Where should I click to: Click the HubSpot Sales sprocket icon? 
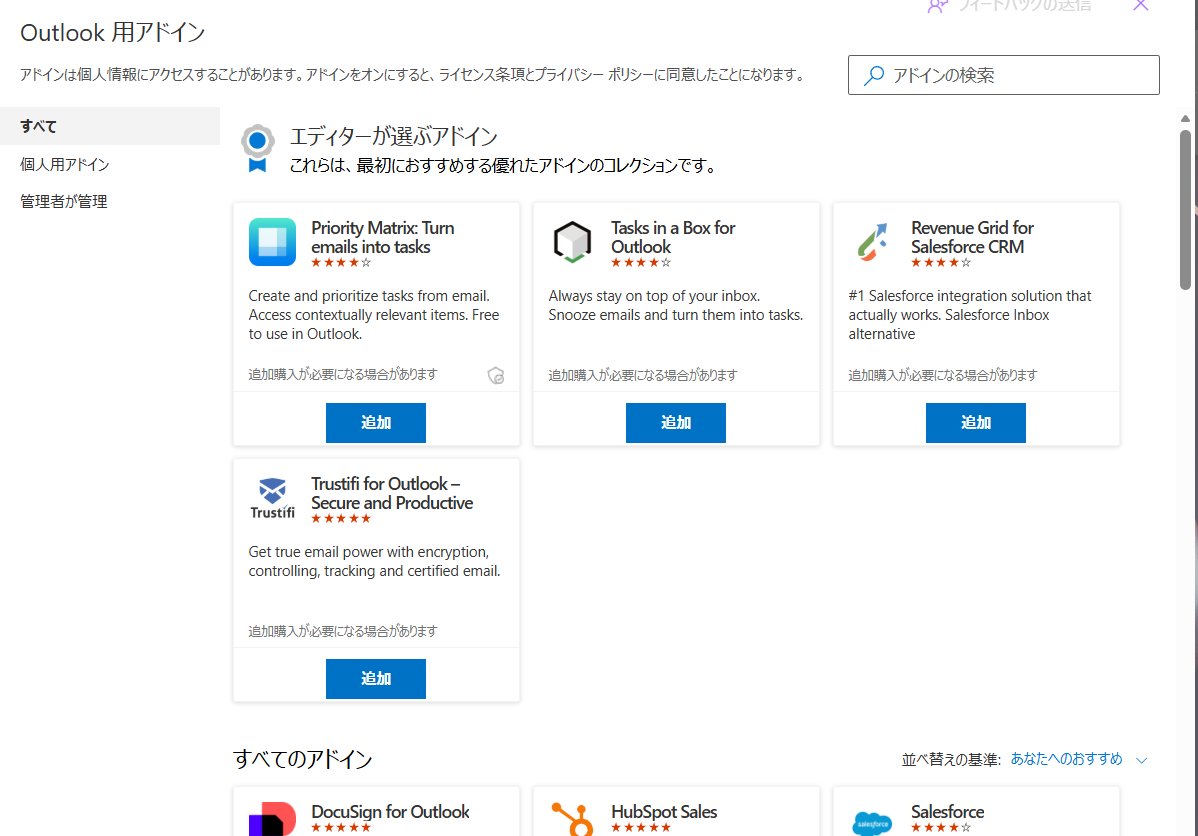[572, 819]
